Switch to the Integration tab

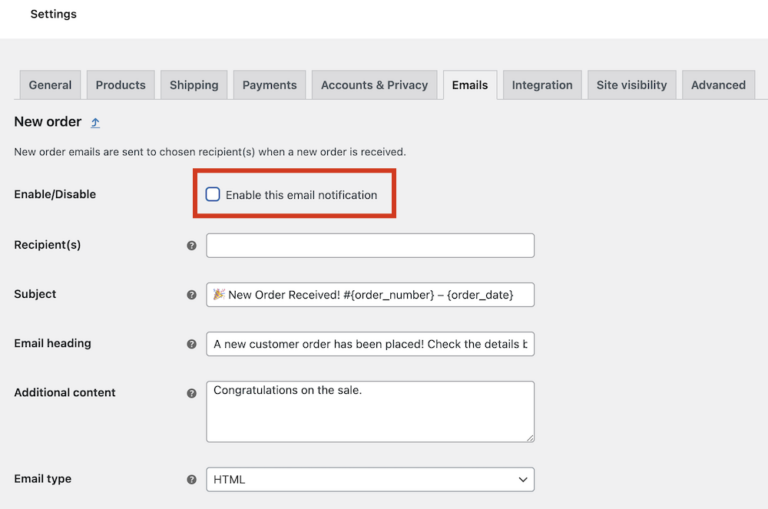point(542,85)
